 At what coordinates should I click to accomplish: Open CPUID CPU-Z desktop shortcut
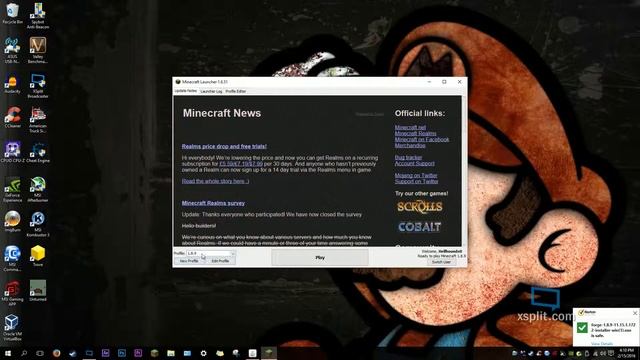12,152
